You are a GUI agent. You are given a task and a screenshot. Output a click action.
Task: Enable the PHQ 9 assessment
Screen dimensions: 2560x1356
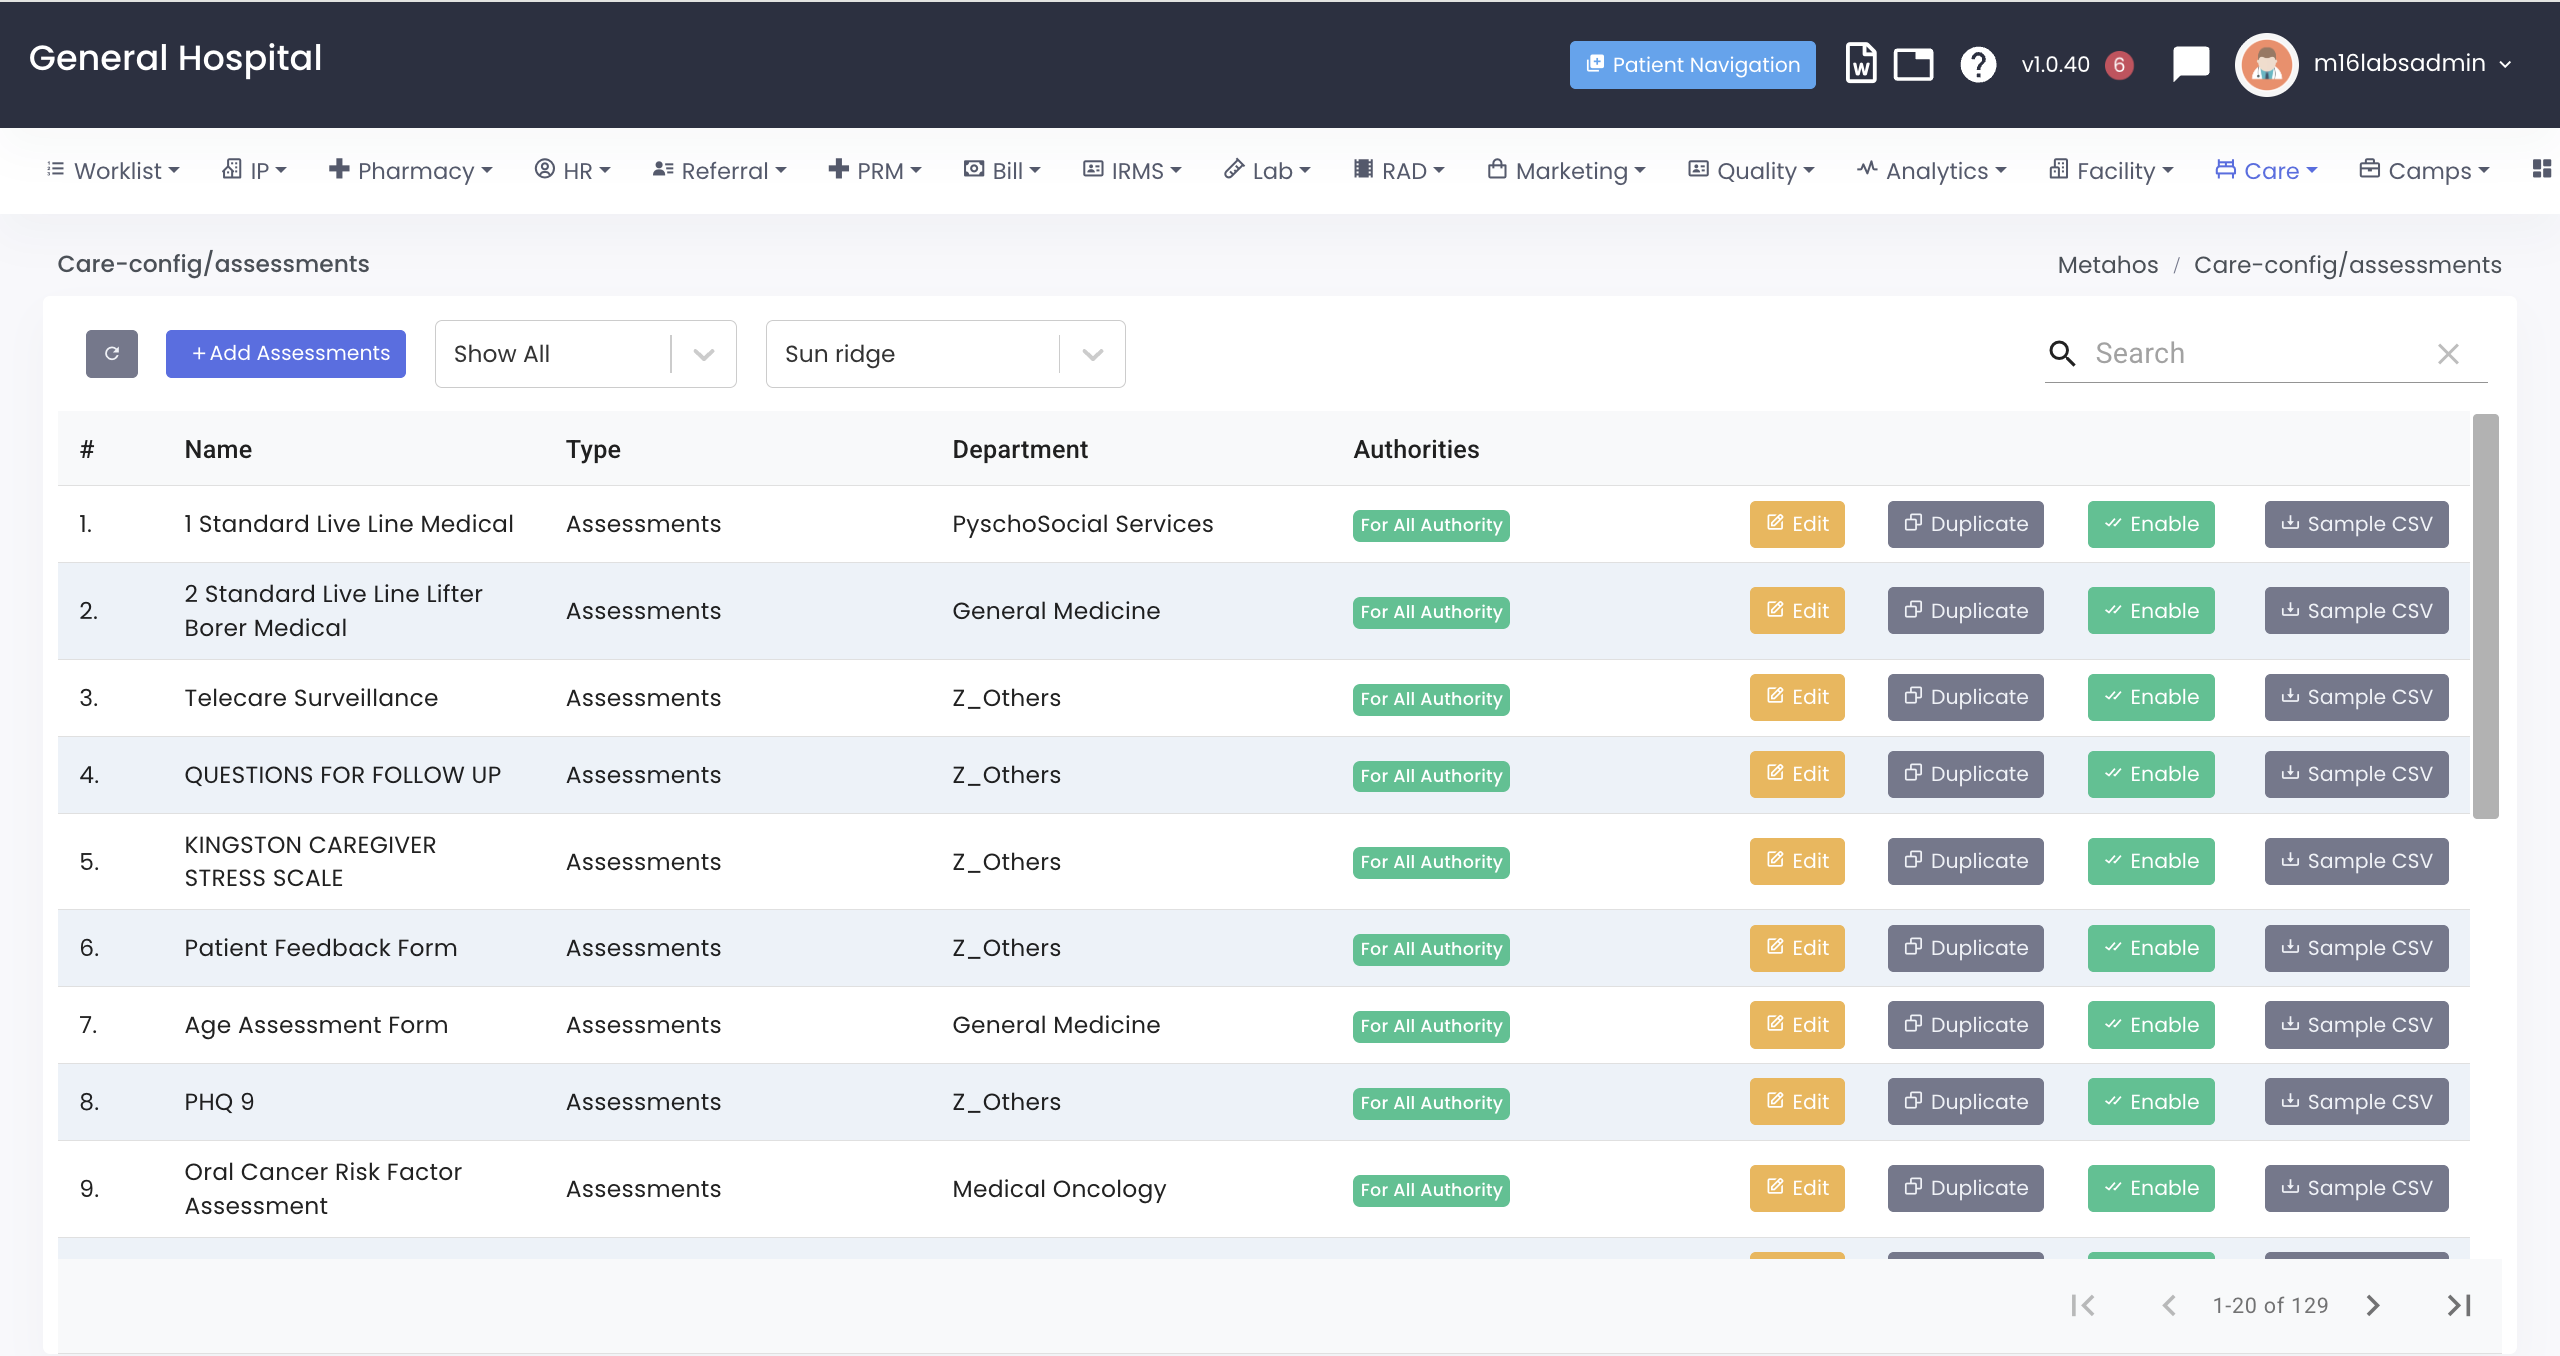[2150, 1102]
